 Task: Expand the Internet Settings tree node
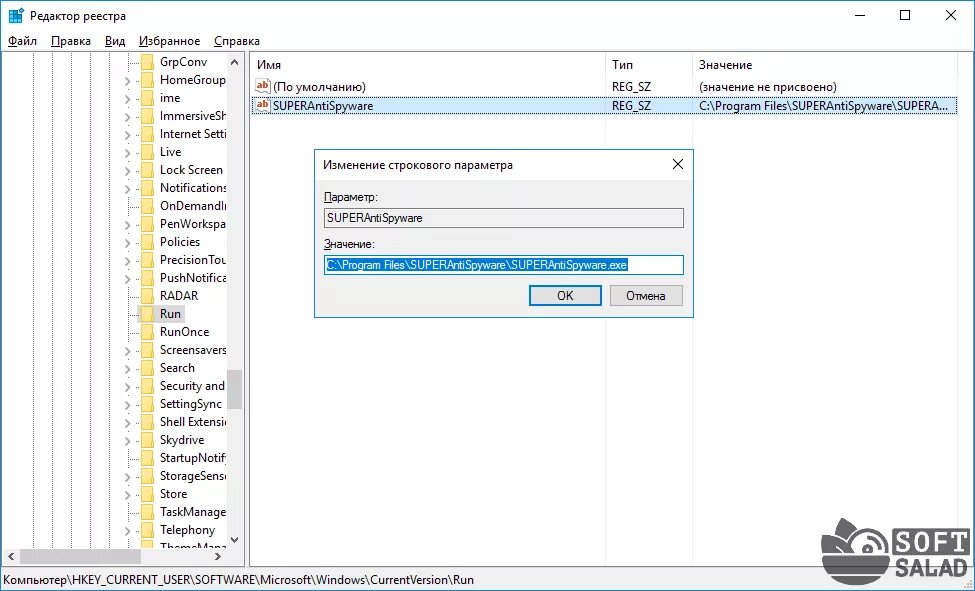(127, 135)
